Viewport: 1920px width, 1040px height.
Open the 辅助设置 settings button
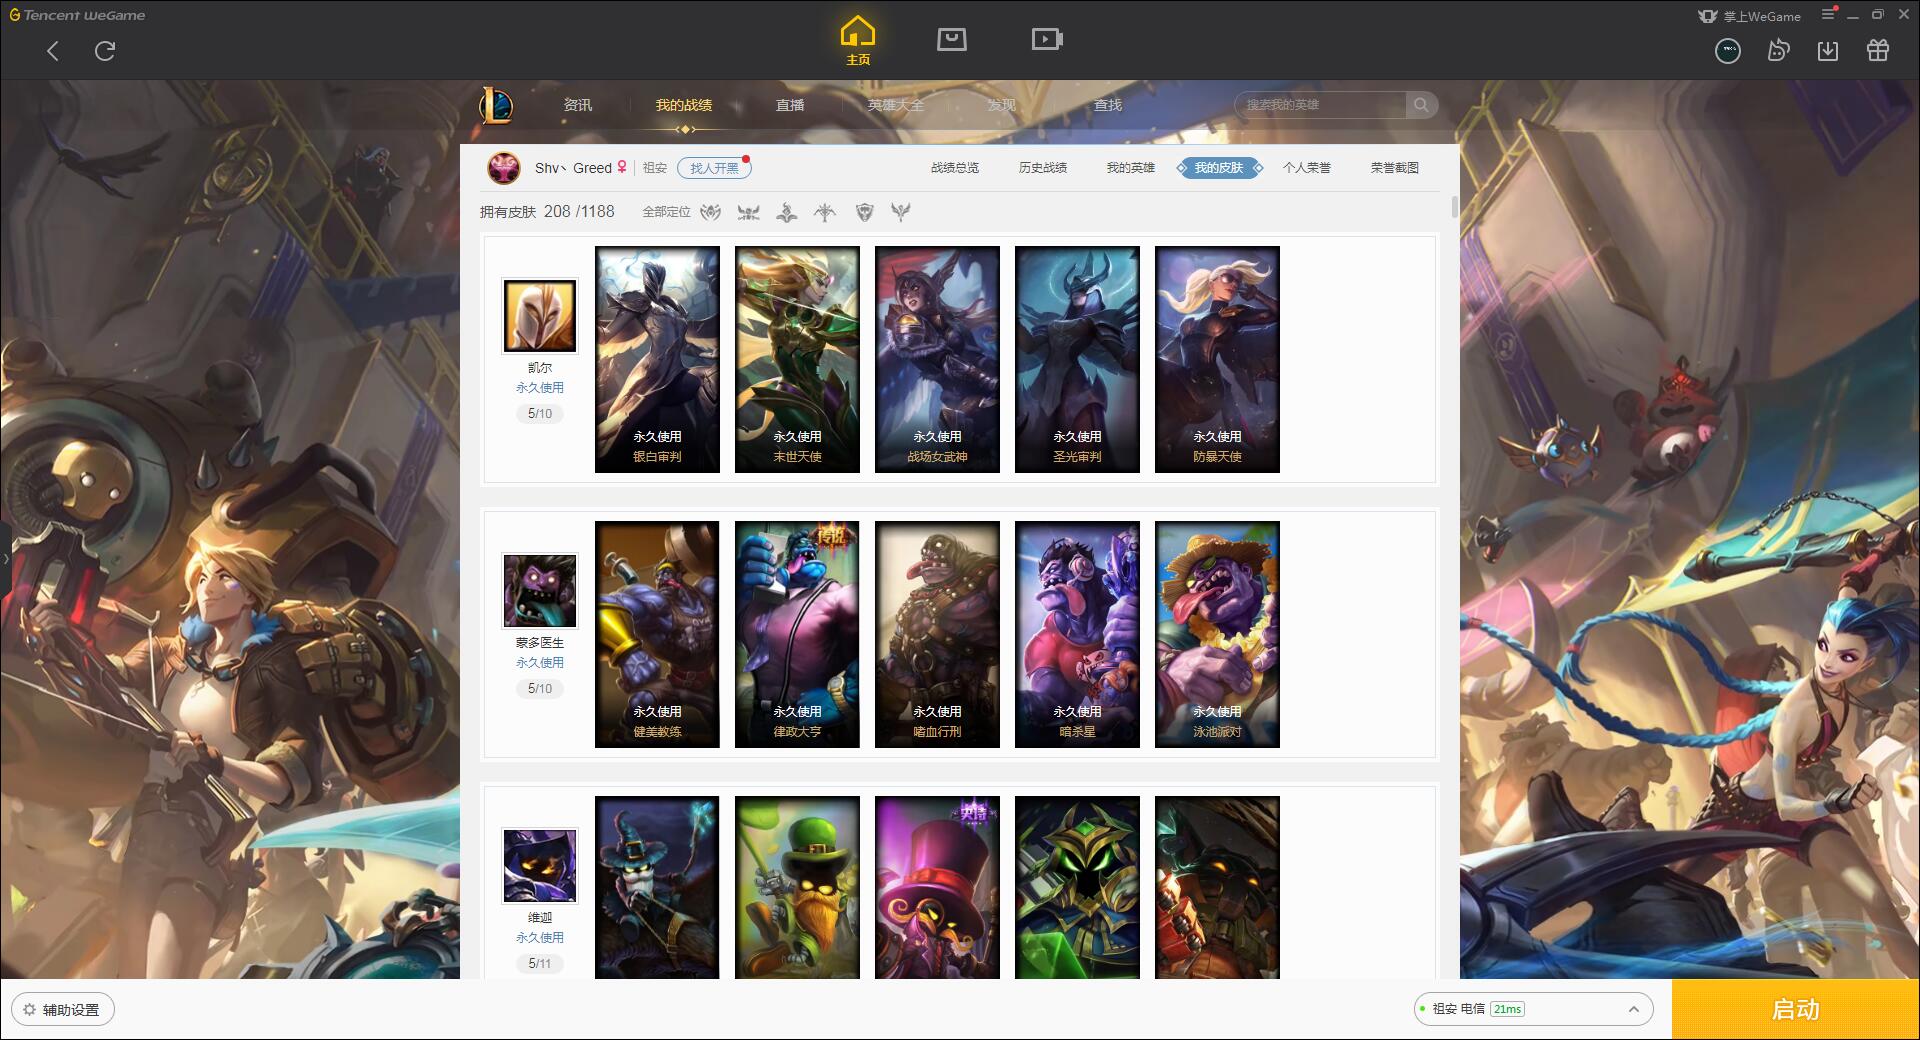(63, 1010)
